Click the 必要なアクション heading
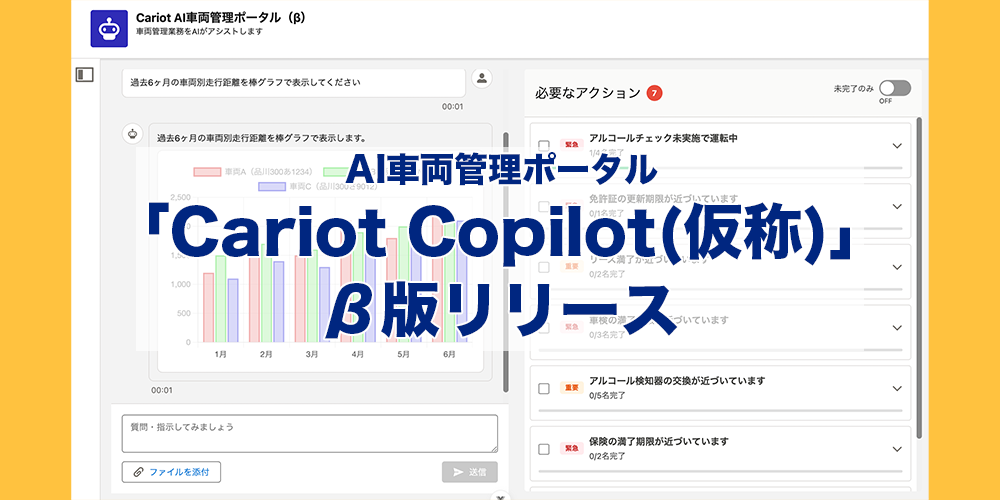 pyautogui.click(x=587, y=93)
